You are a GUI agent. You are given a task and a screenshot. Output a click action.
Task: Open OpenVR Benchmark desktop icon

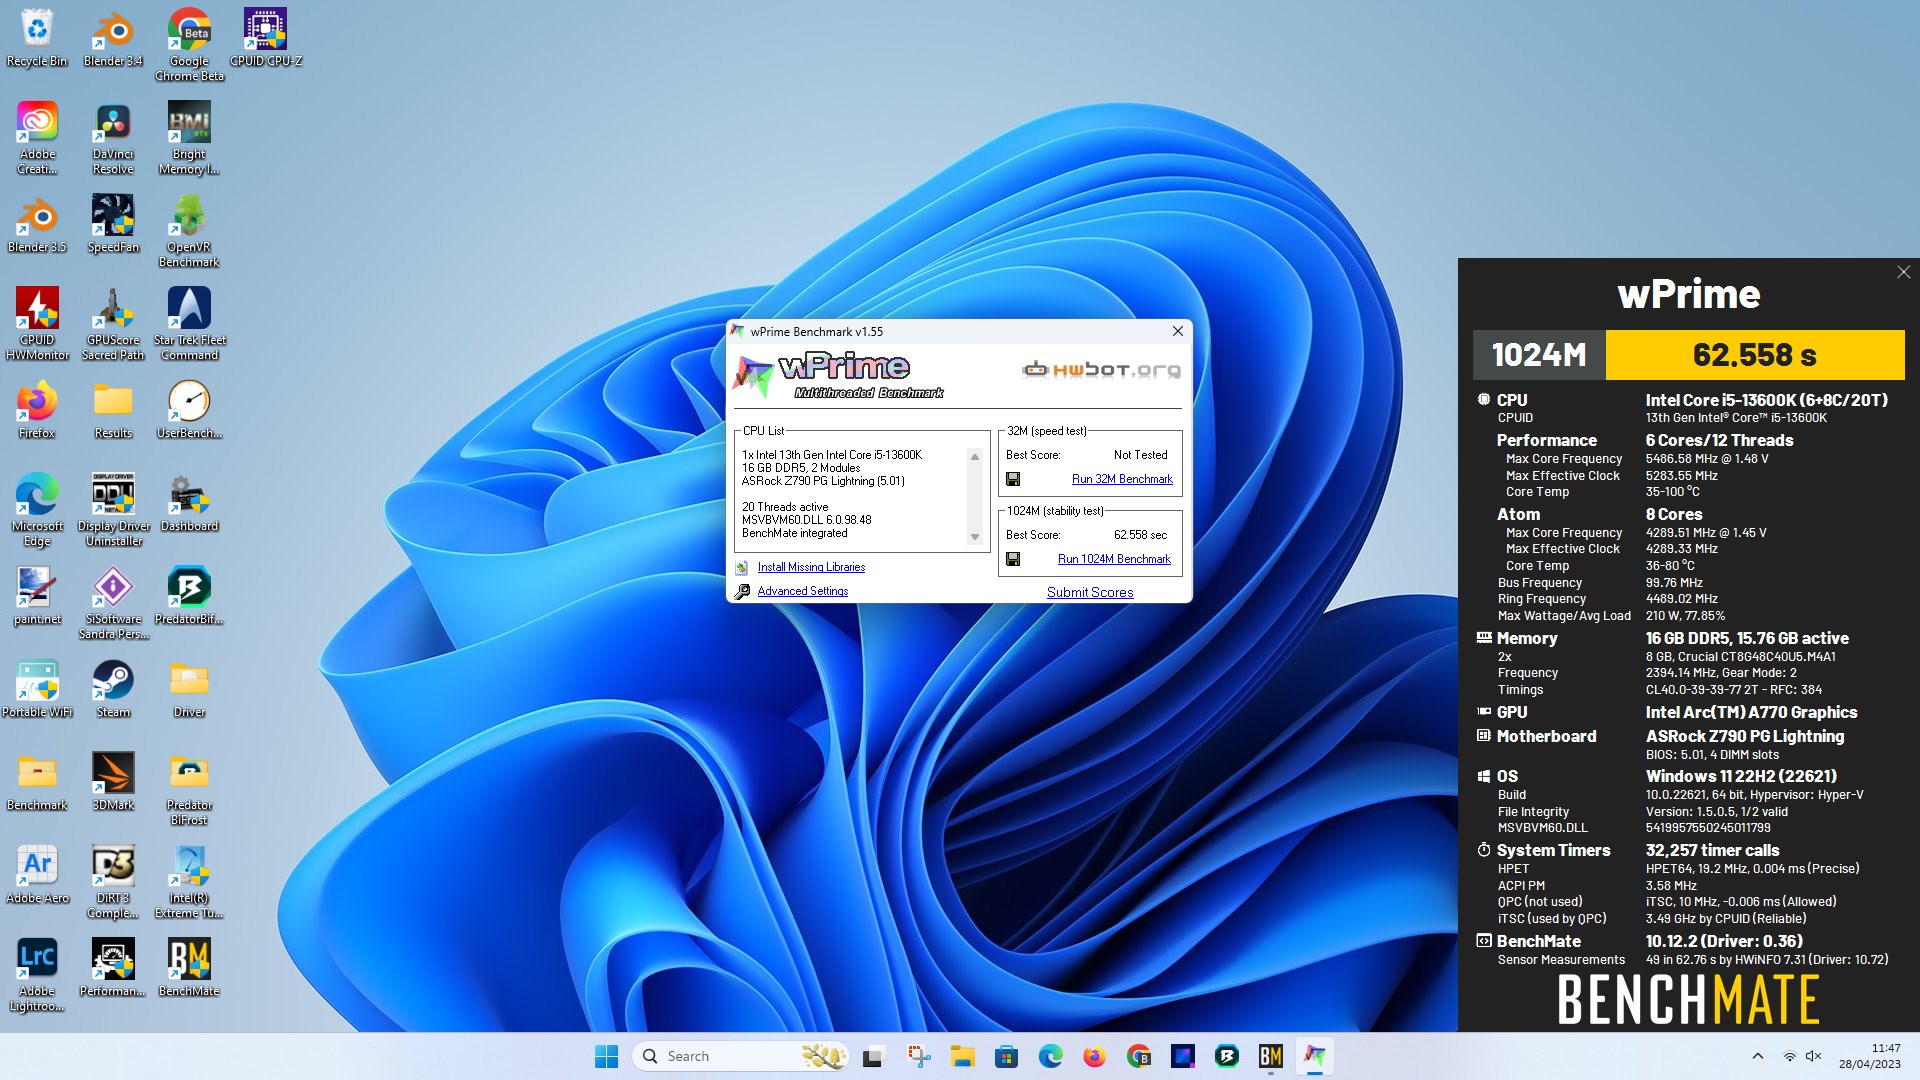pyautogui.click(x=189, y=231)
